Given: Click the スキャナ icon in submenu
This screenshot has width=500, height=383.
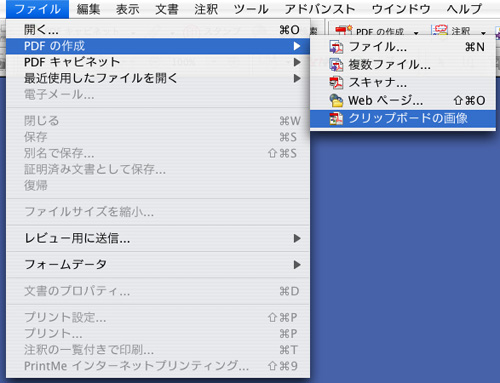Looking at the screenshot, I should pos(336,83).
